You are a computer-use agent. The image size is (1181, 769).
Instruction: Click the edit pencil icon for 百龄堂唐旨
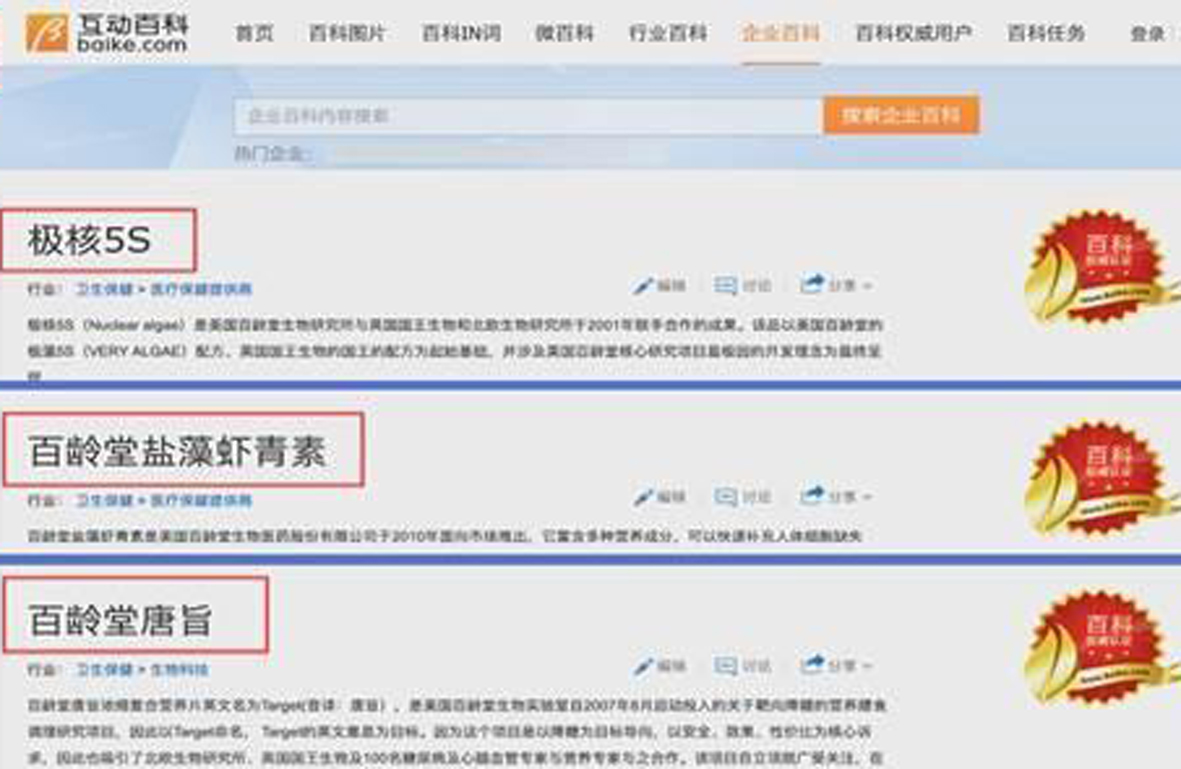point(643,666)
